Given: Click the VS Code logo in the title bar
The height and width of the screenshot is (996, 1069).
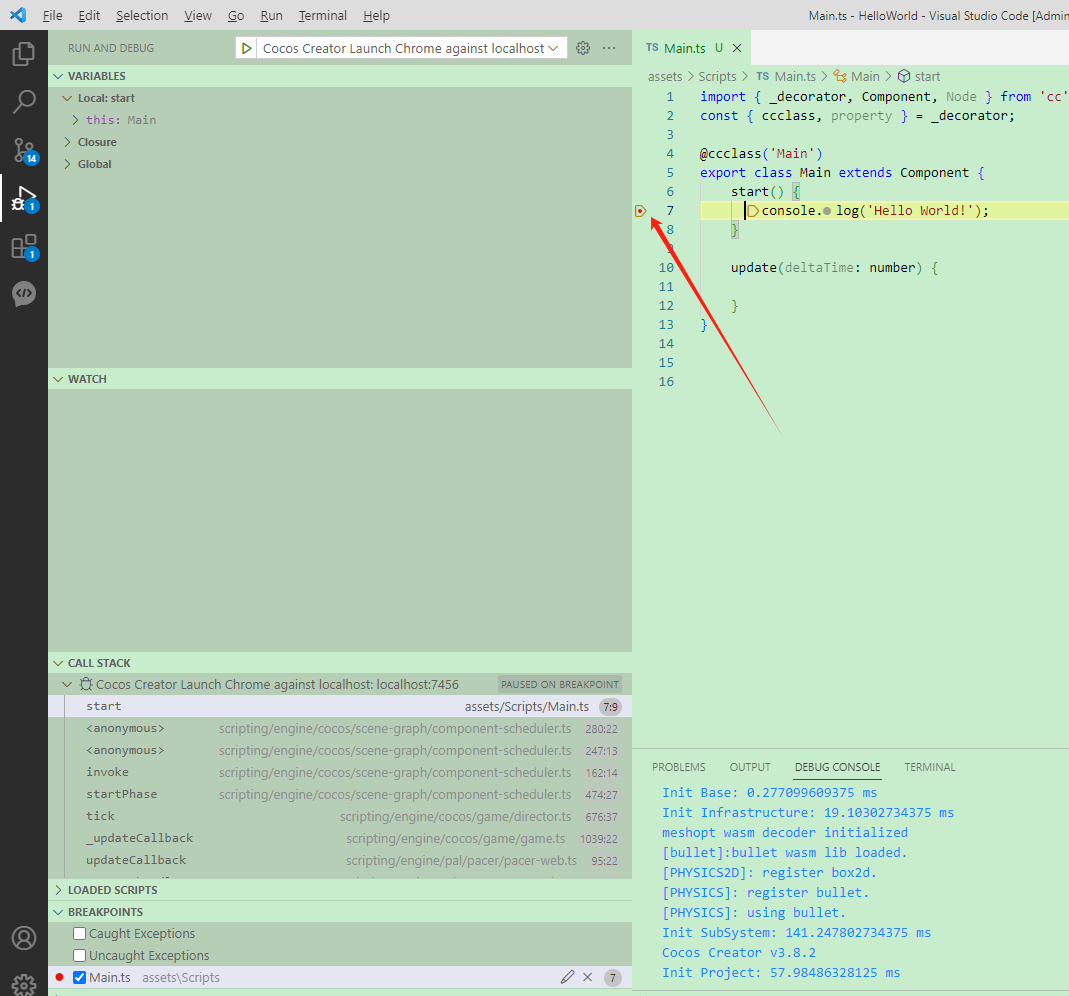Looking at the screenshot, I should point(18,15).
